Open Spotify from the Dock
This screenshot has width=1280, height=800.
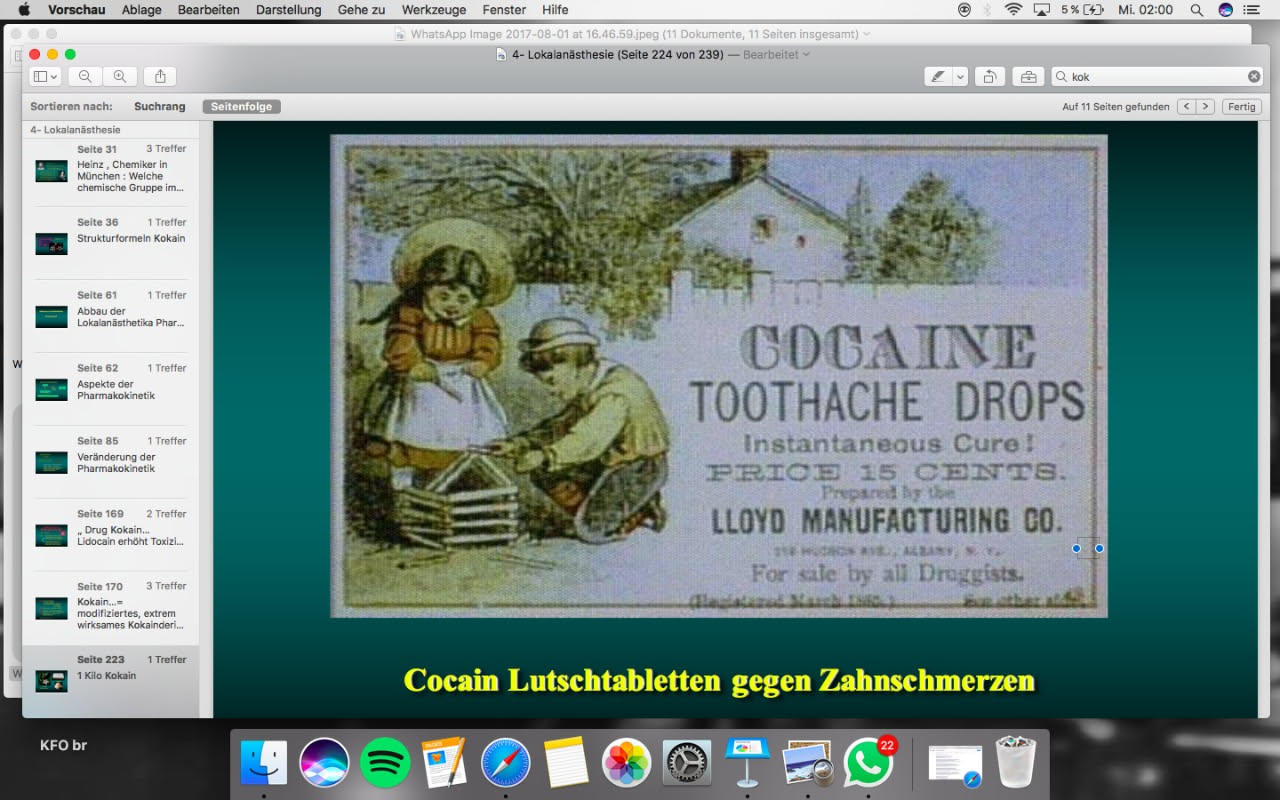tap(385, 763)
